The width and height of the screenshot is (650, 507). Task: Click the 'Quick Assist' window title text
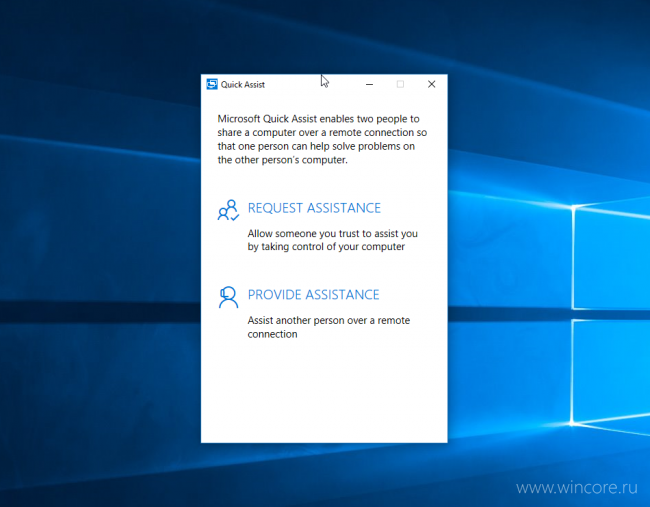243,85
